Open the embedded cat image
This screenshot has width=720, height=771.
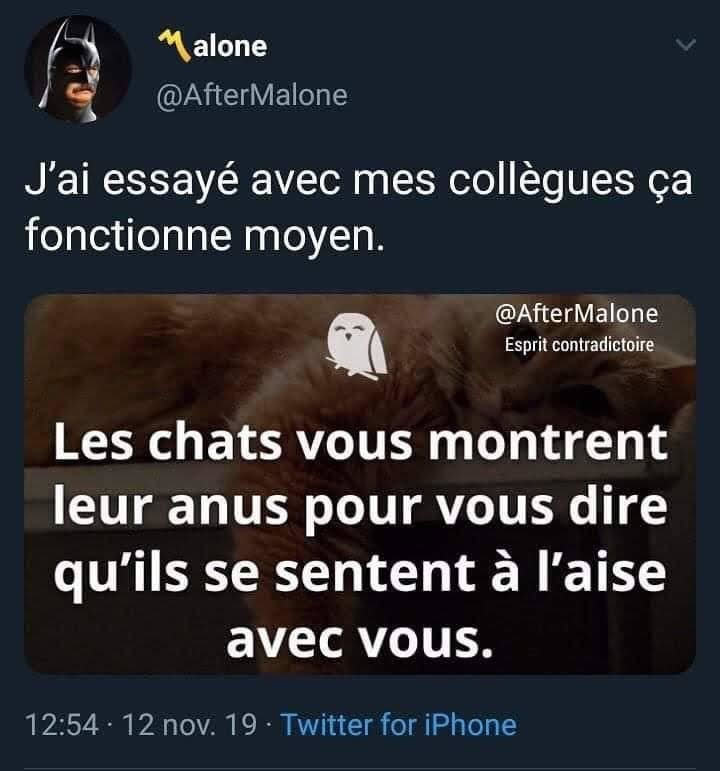tap(360, 484)
